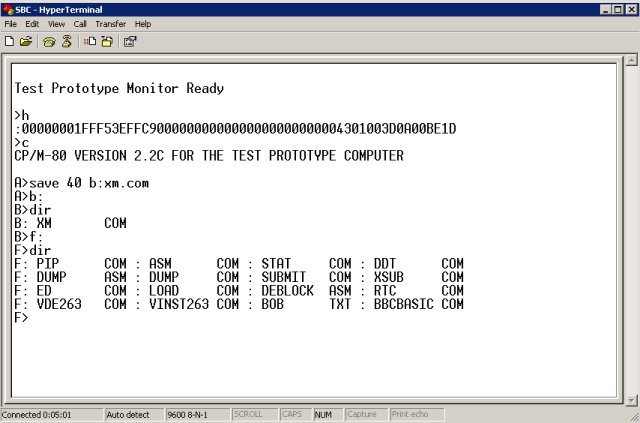The height and width of the screenshot is (423, 640).
Task: Click BBCBASIC in the directory listing
Action: point(403,304)
